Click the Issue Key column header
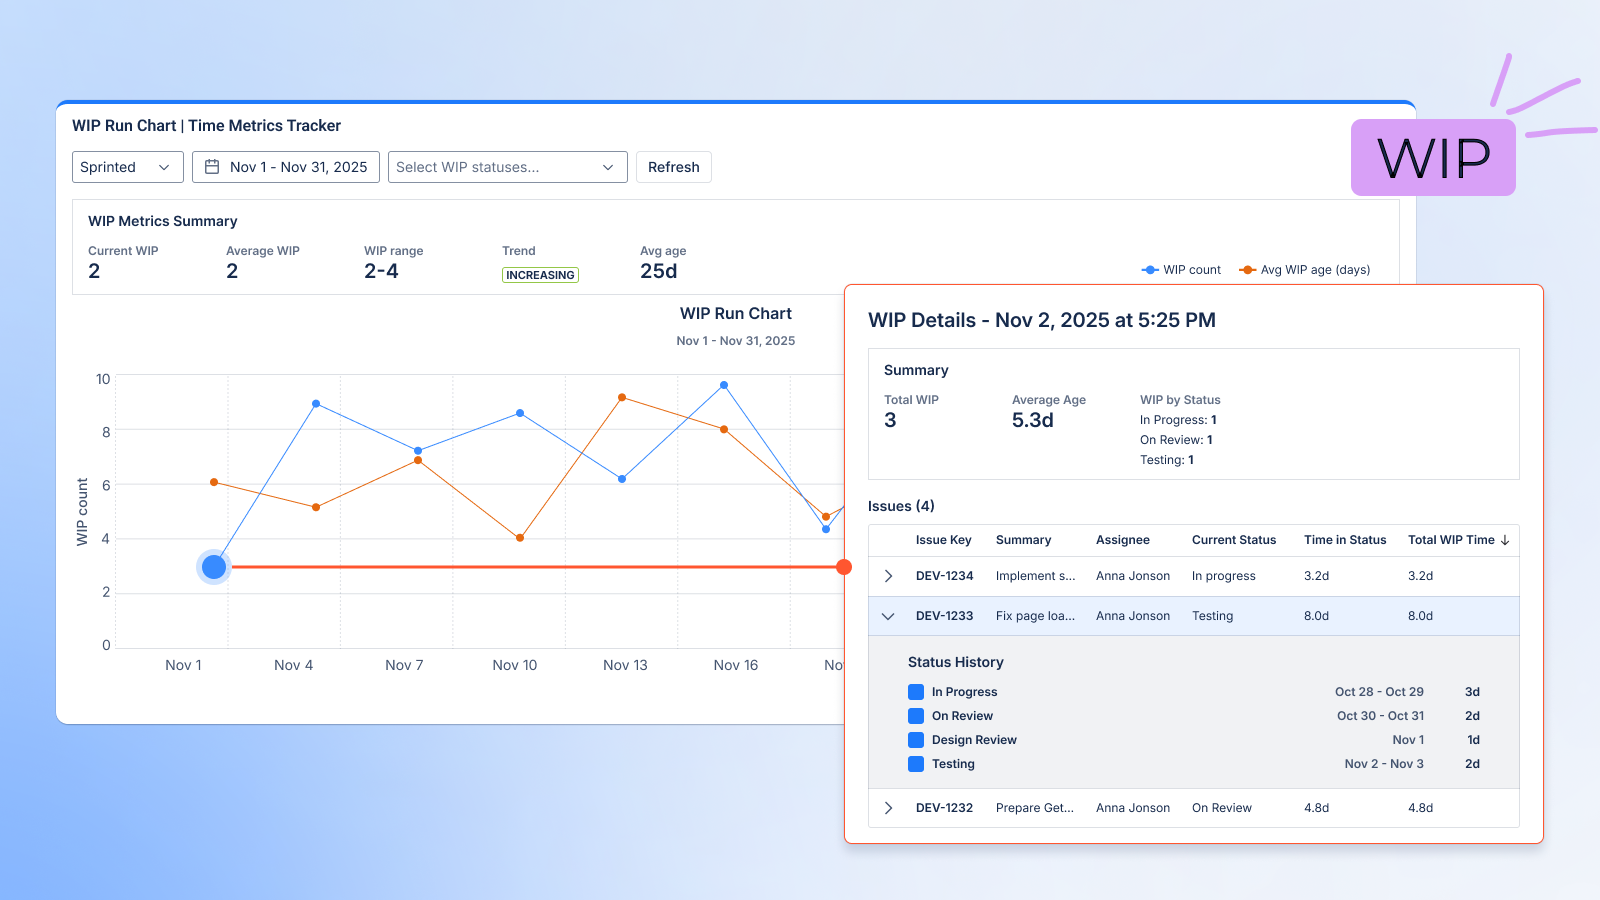Image resolution: width=1600 pixels, height=900 pixels. [944, 540]
